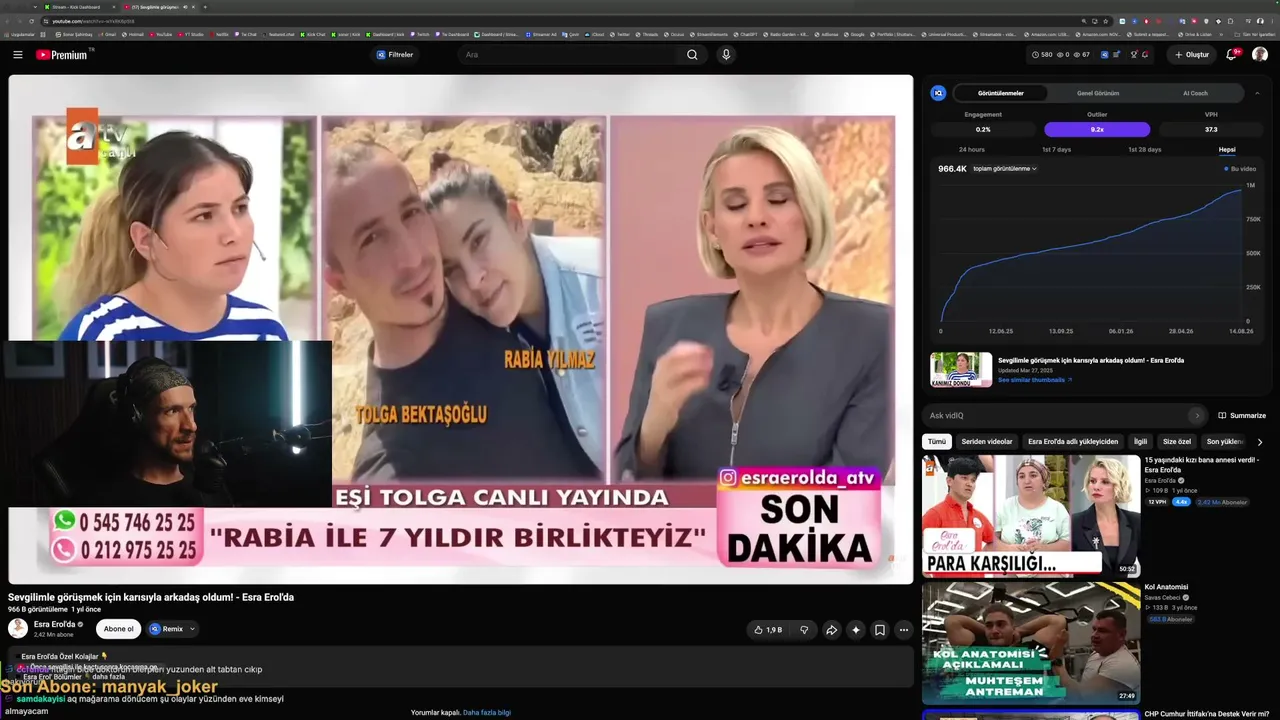Open Esra Erol'da channel avatar
The width and height of the screenshot is (1280, 720).
point(18,628)
